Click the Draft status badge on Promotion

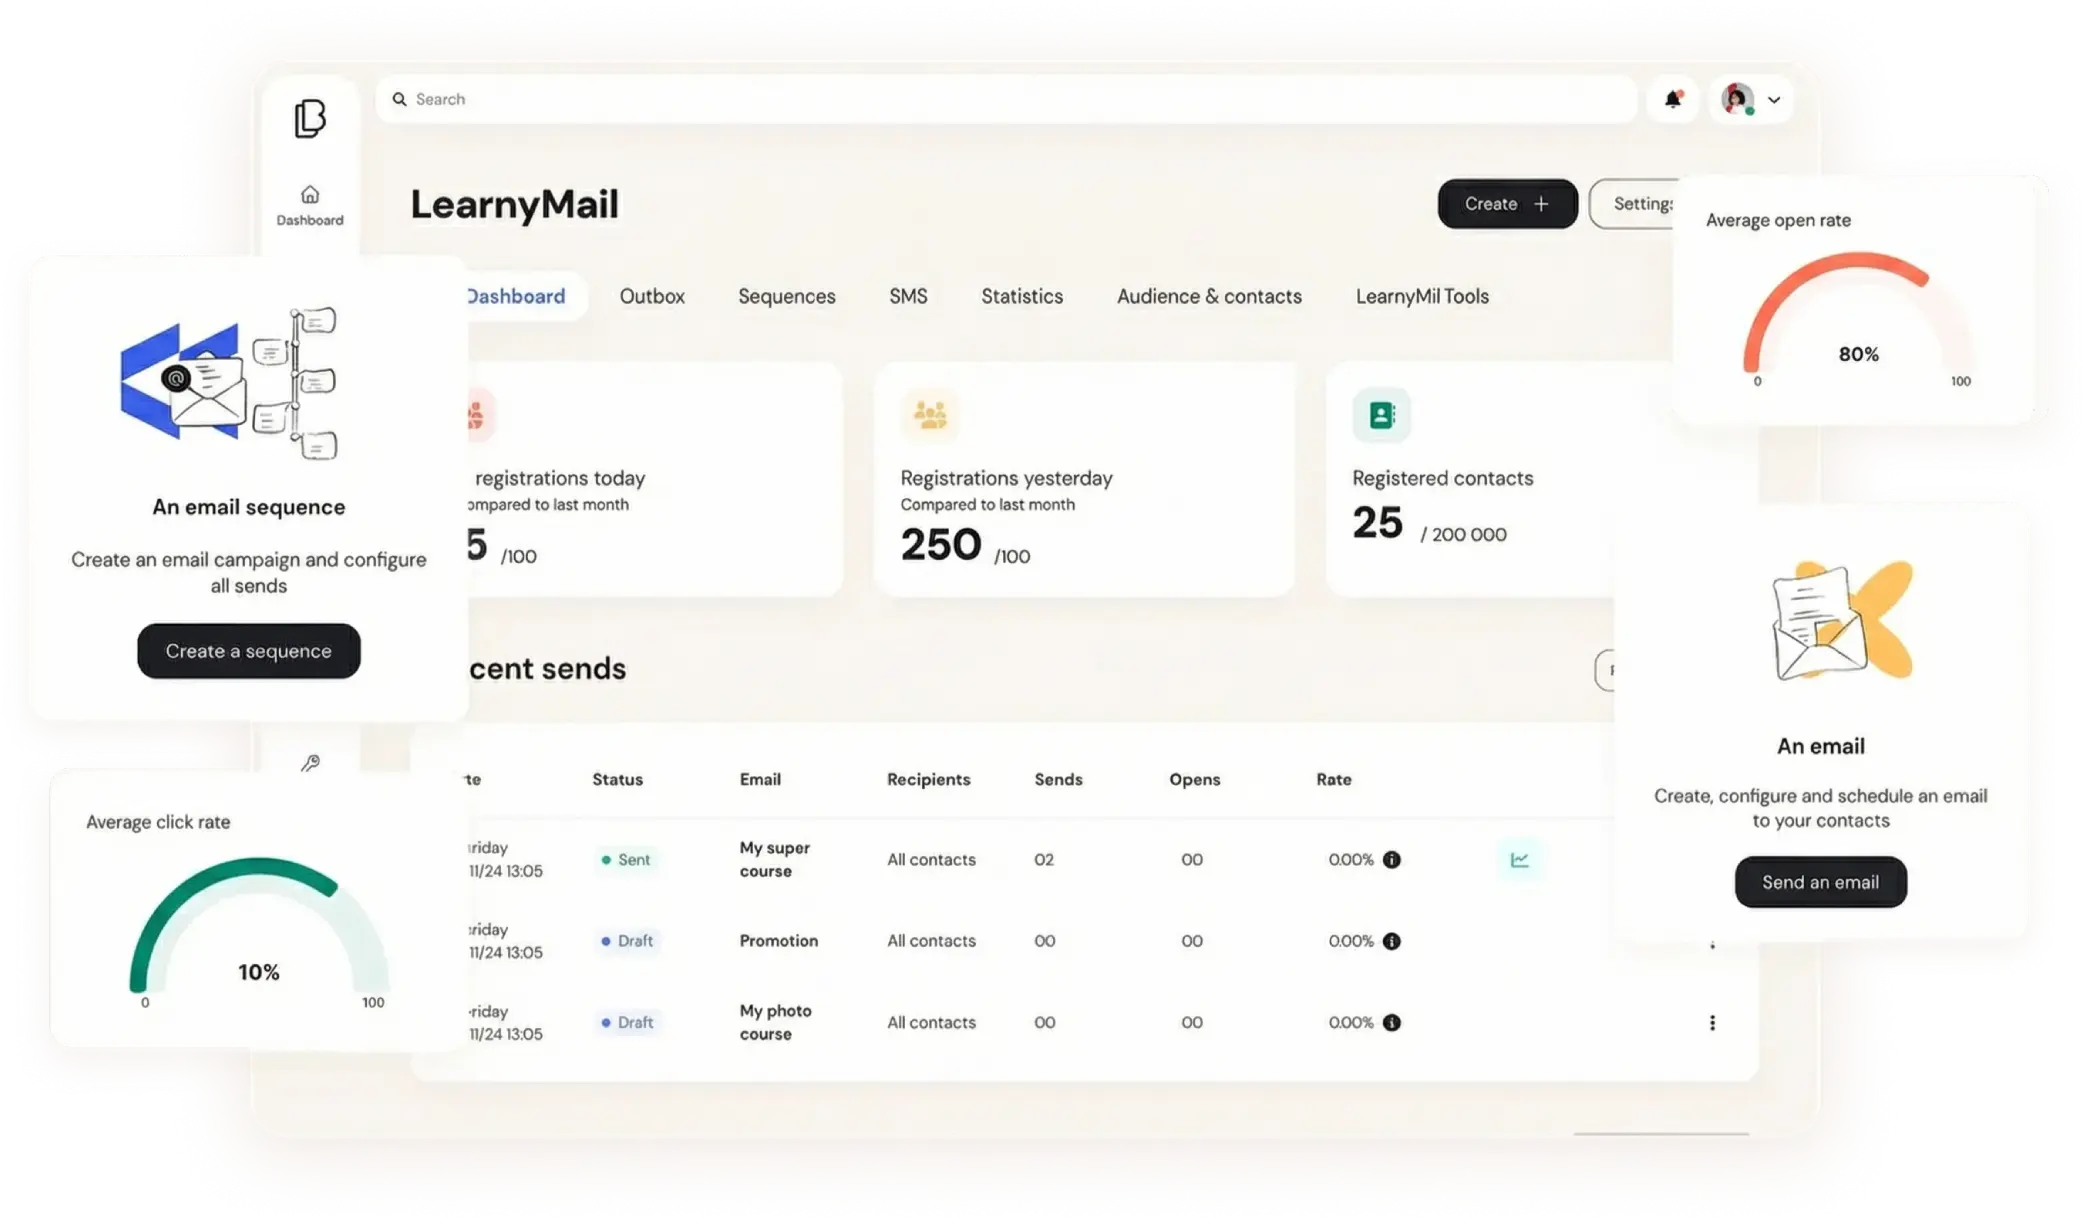coord(627,941)
